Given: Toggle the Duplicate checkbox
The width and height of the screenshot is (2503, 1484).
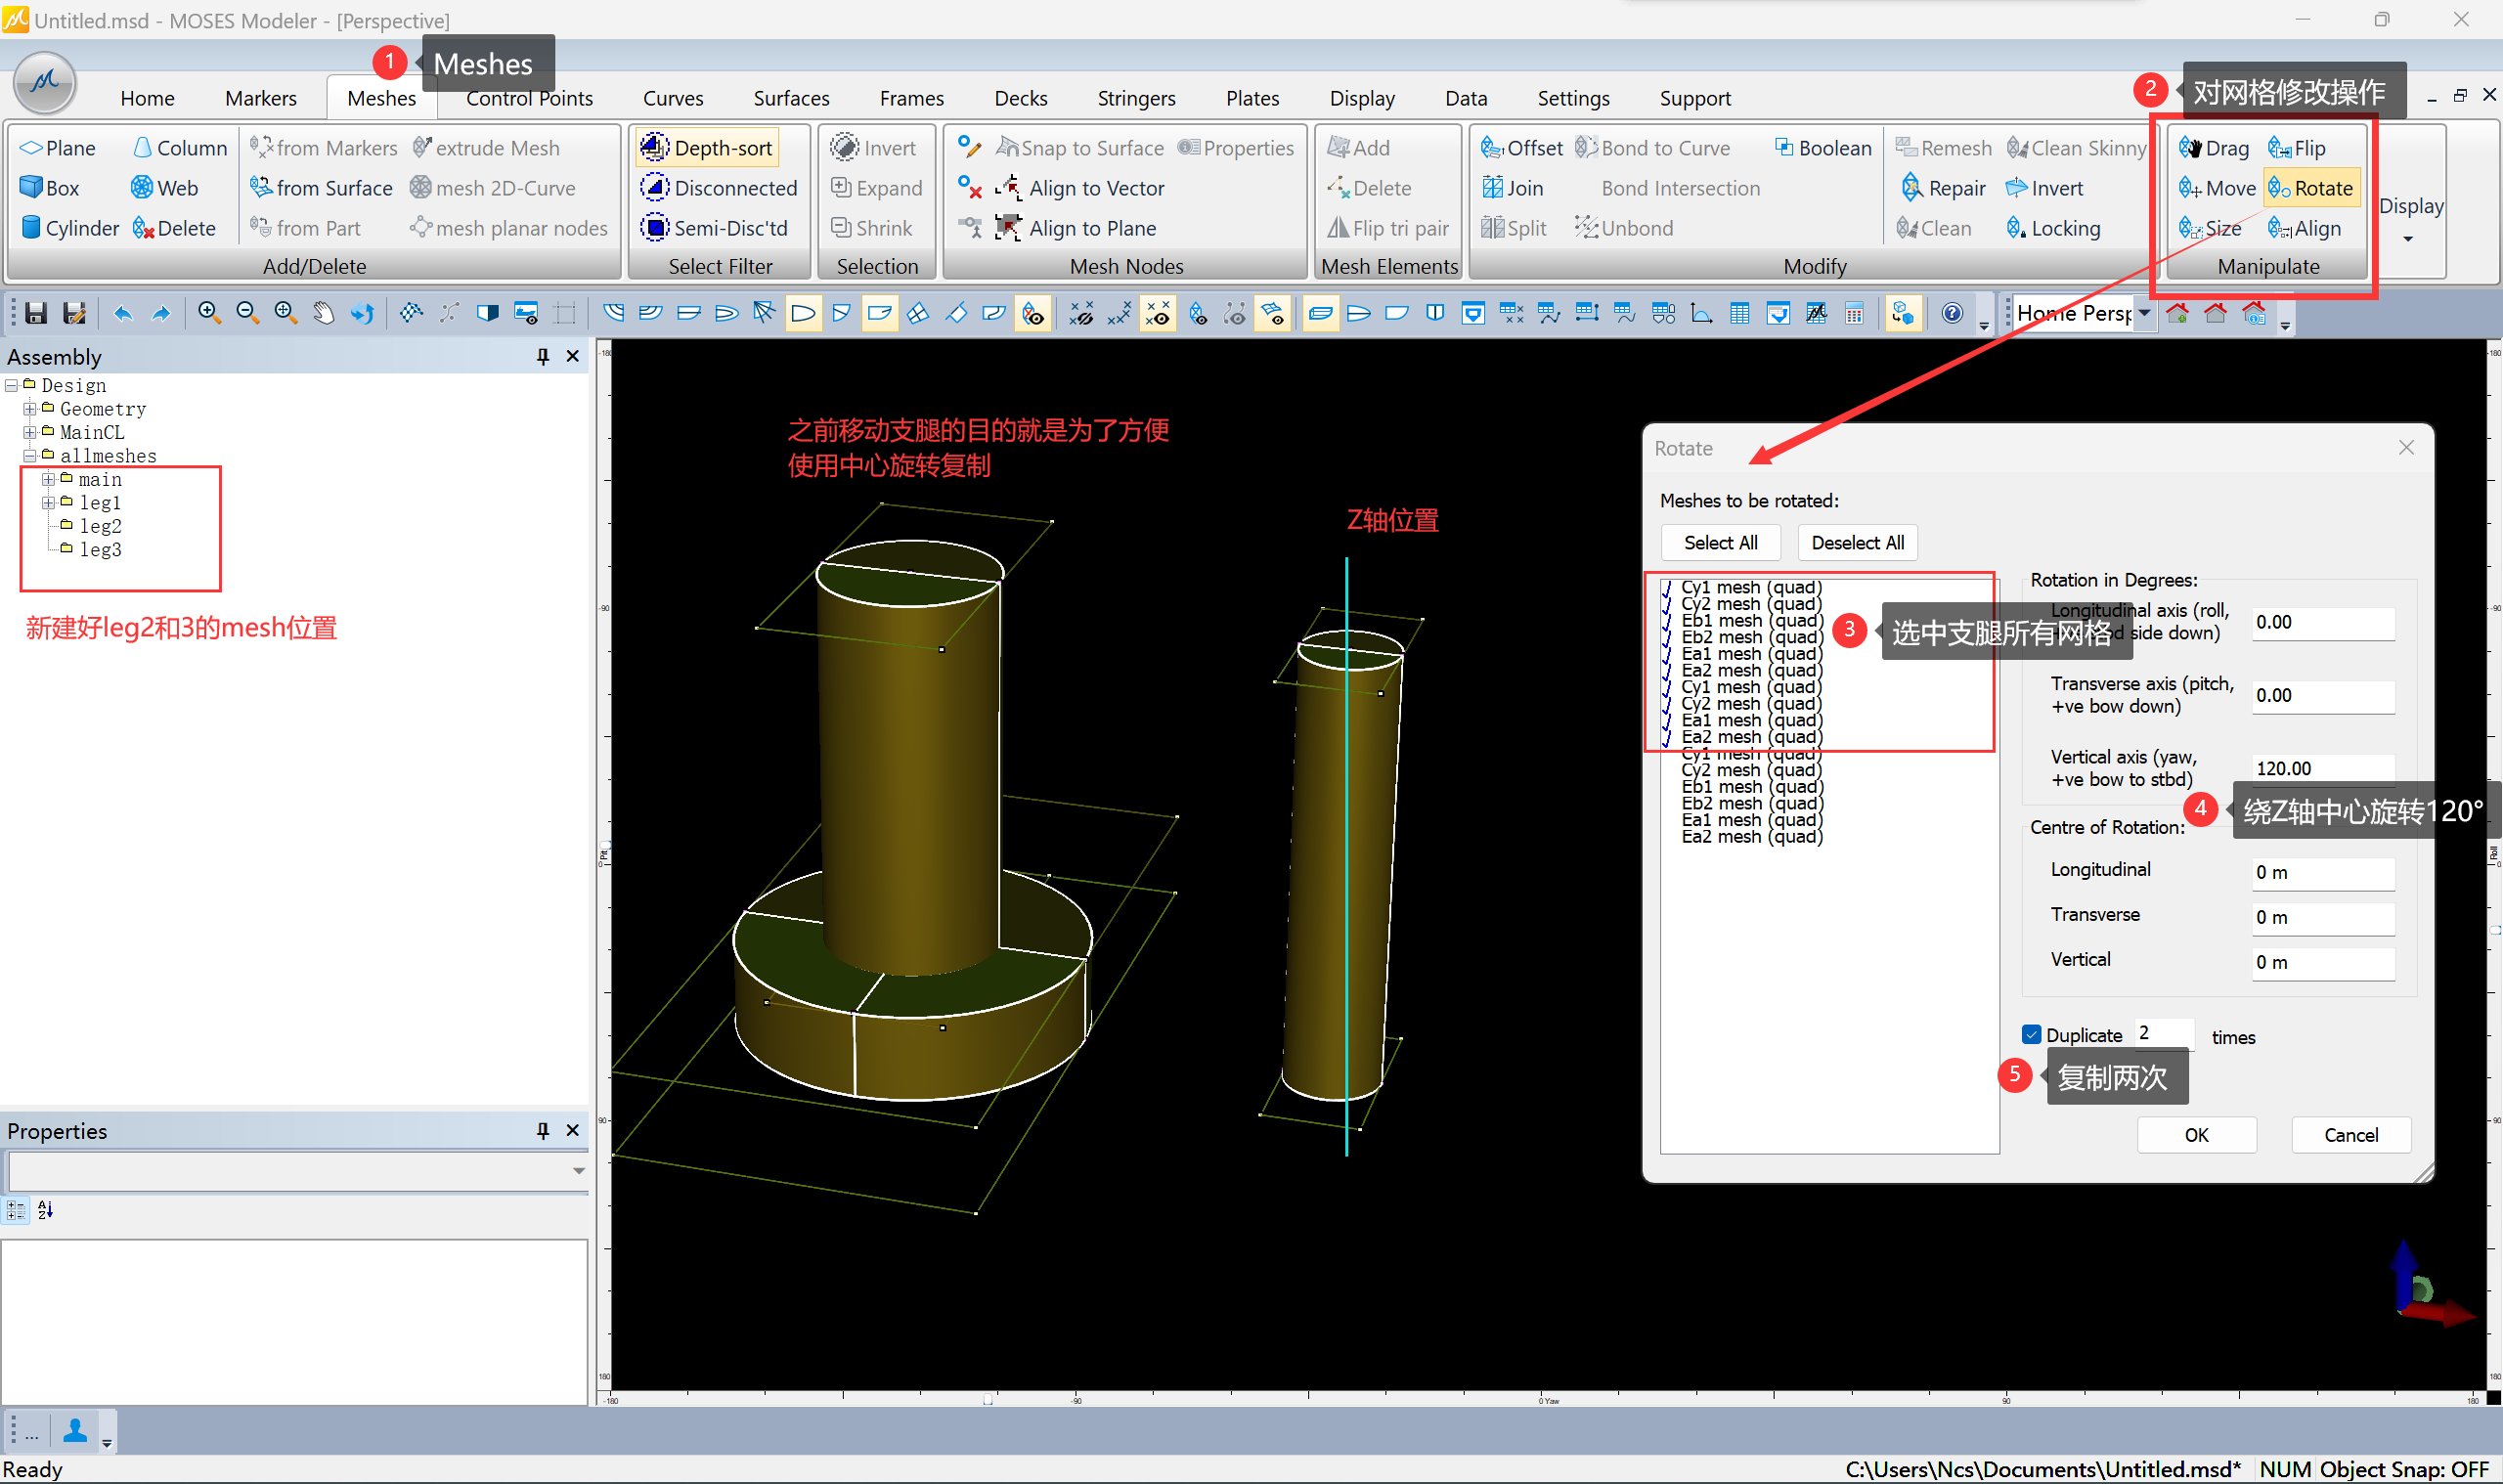Looking at the screenshot, I should (2031, 1034).
